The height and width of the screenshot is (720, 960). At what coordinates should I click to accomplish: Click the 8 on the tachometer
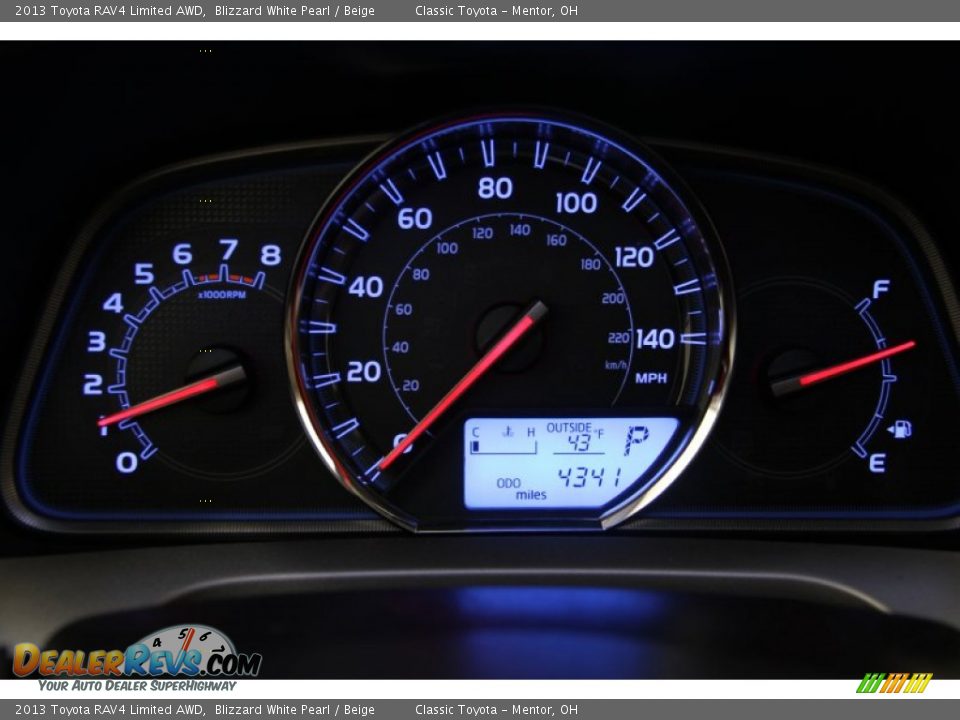[270, 255]
